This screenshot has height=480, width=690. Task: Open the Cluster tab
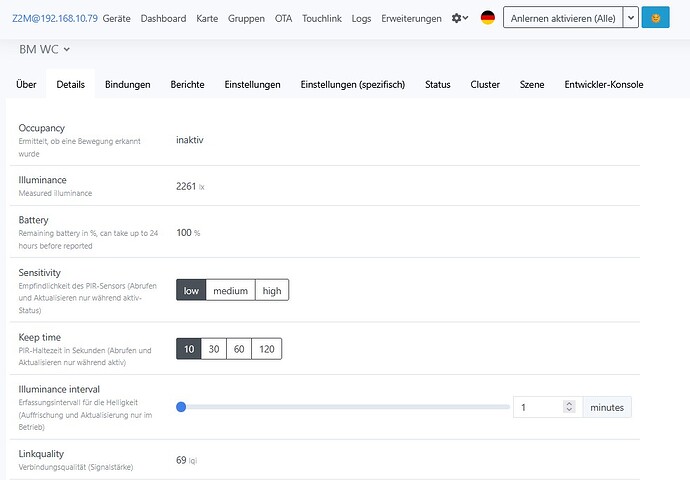click(x=485, y=84)
